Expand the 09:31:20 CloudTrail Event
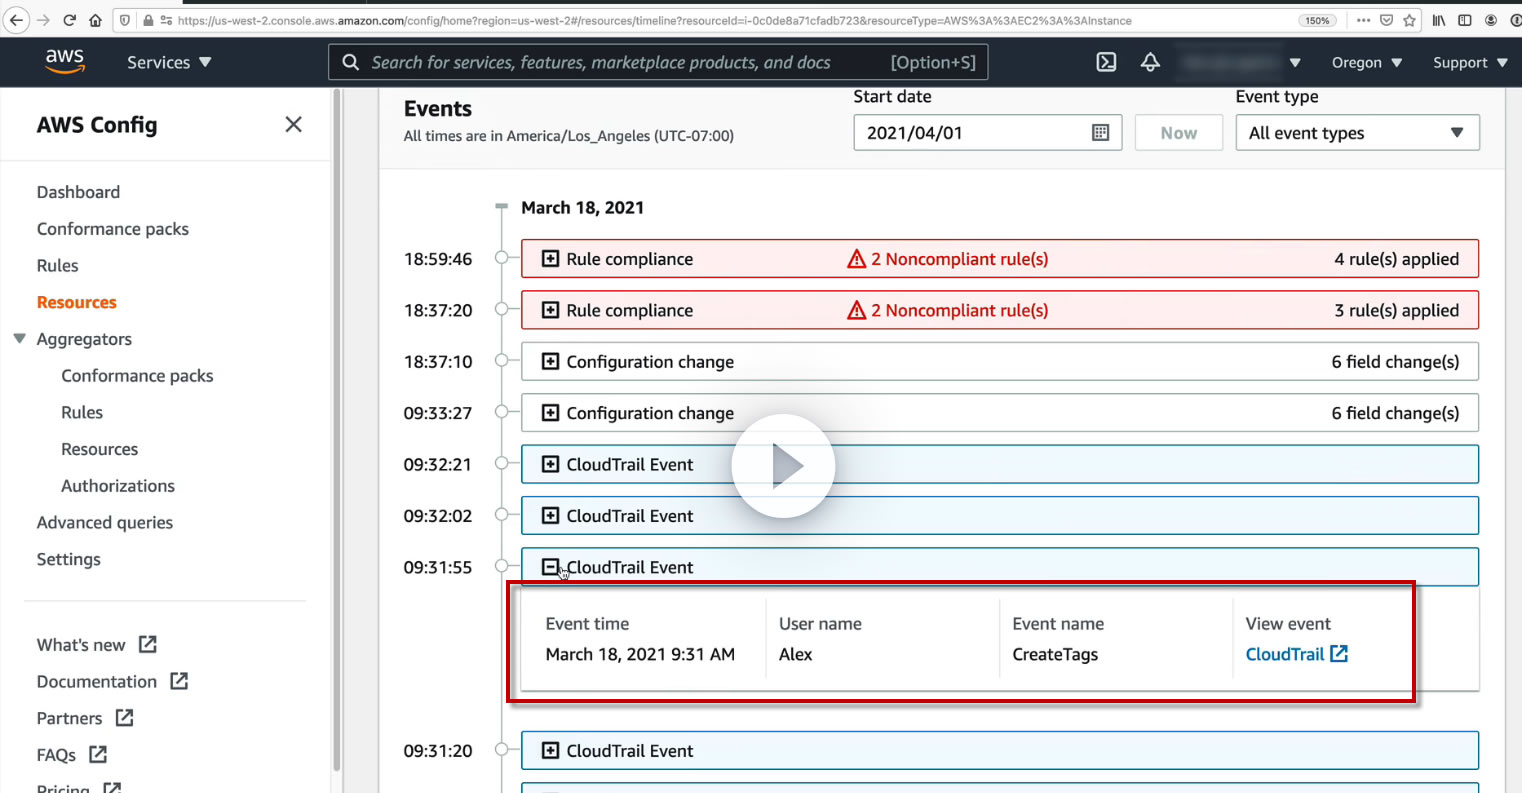This screenshot has width=1522, height=793. [x=550, y=751]
